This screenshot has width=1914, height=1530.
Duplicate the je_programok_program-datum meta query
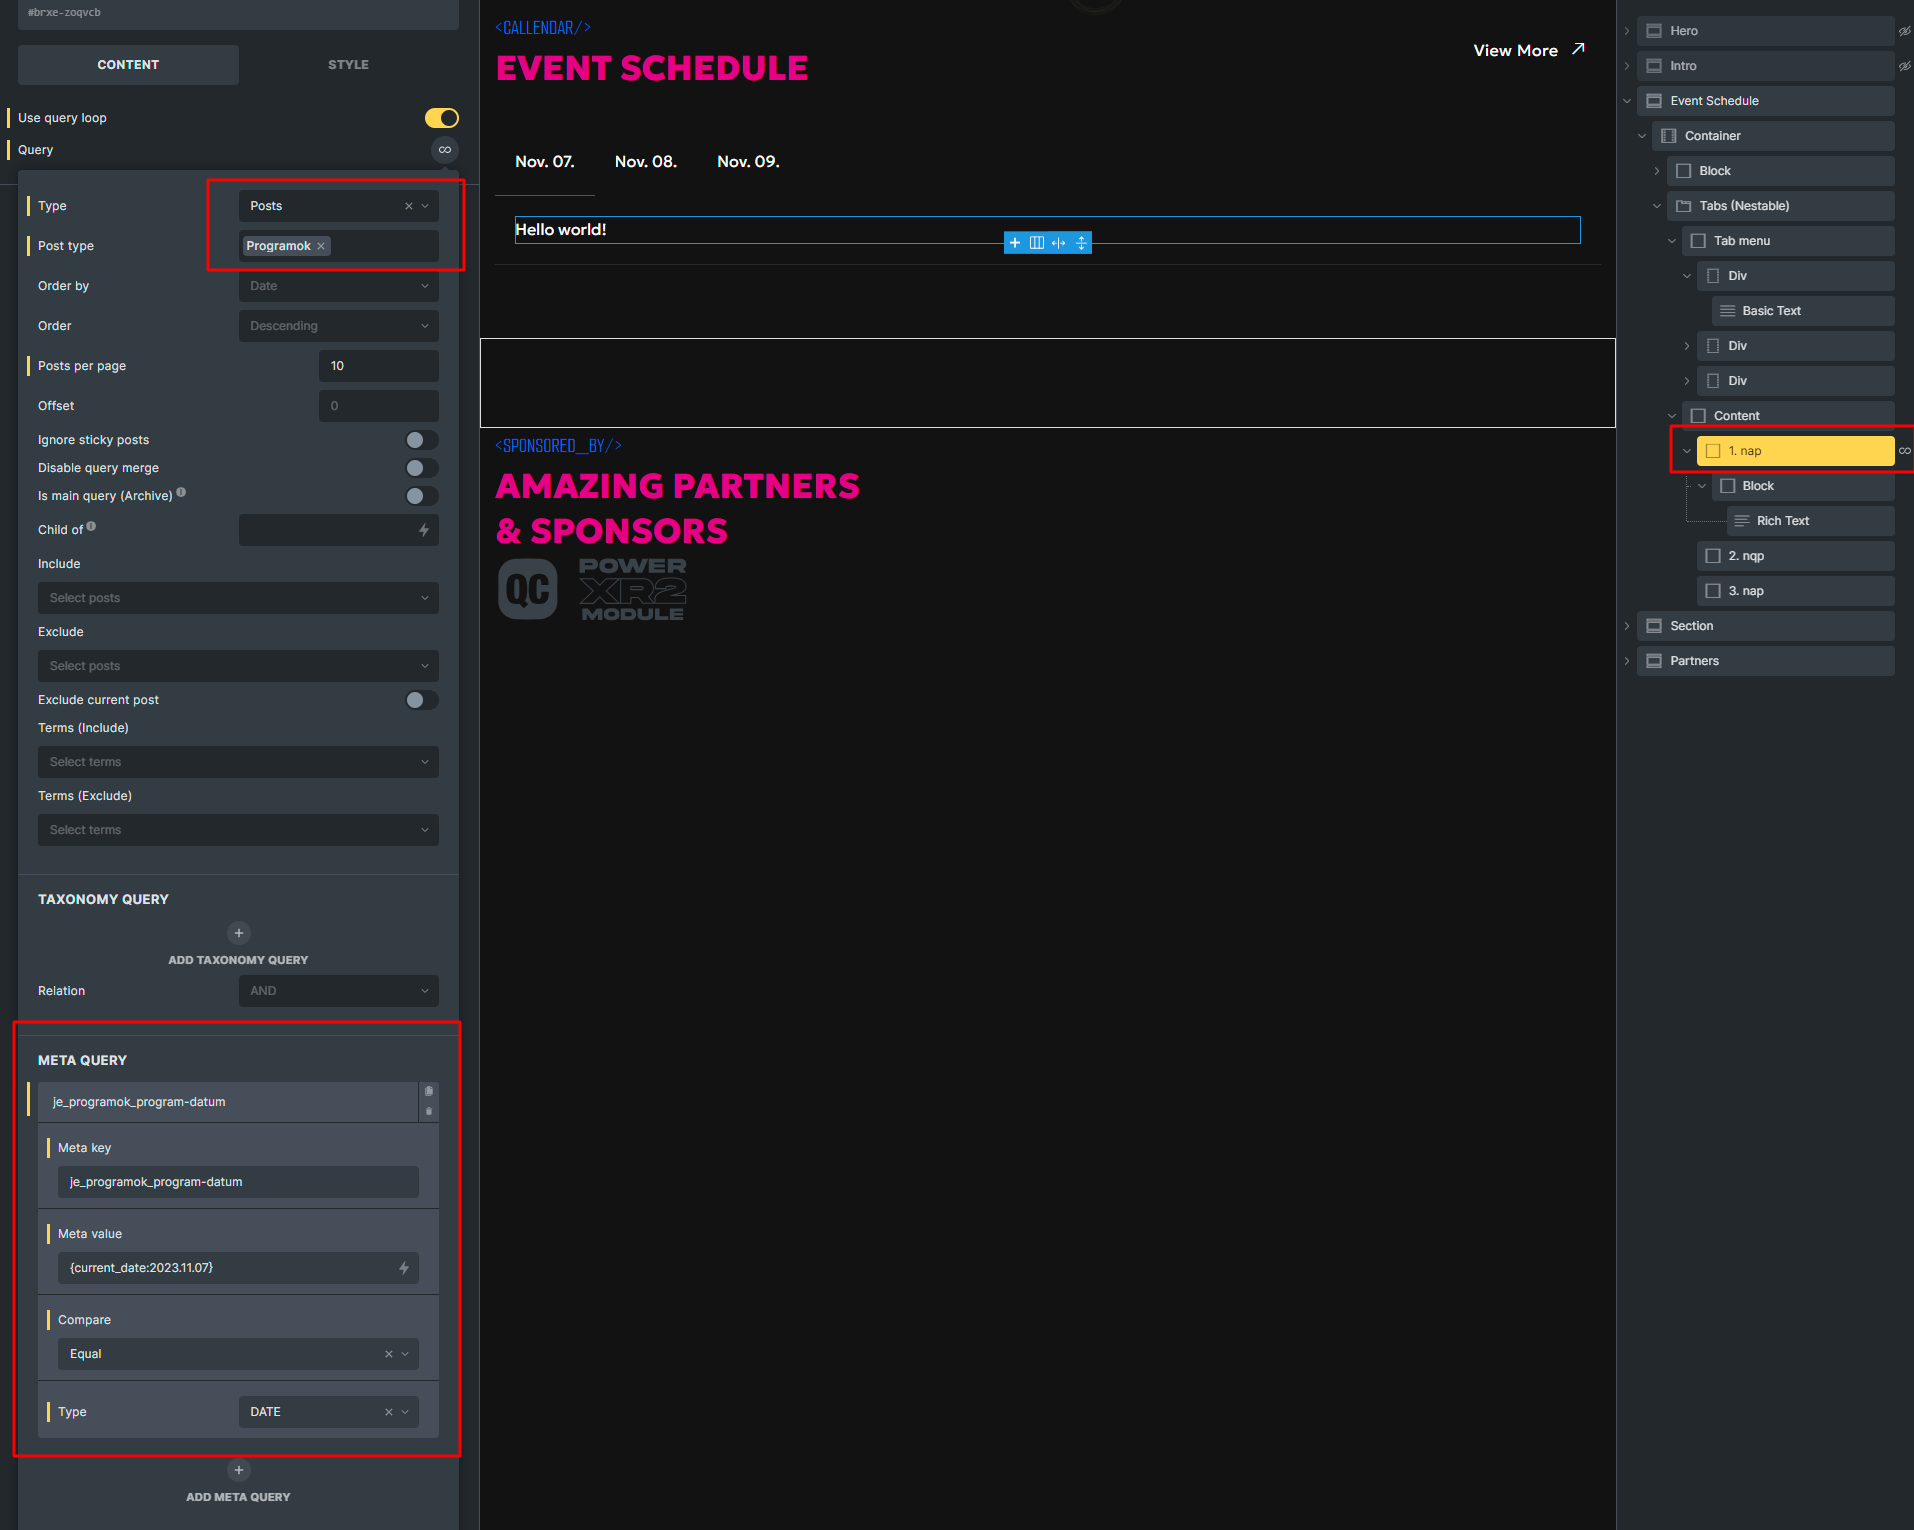click(429, 1090)
